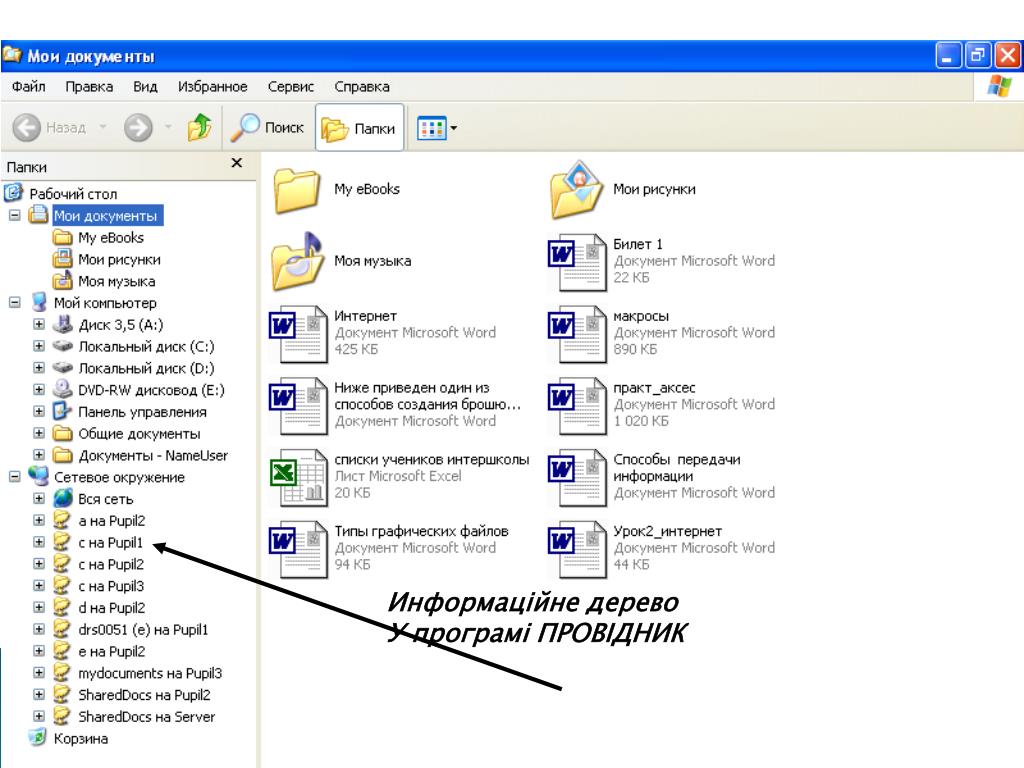Select My eBooks in folder tree
This screenshot has width=1024, height=768.
coord(111,238)
